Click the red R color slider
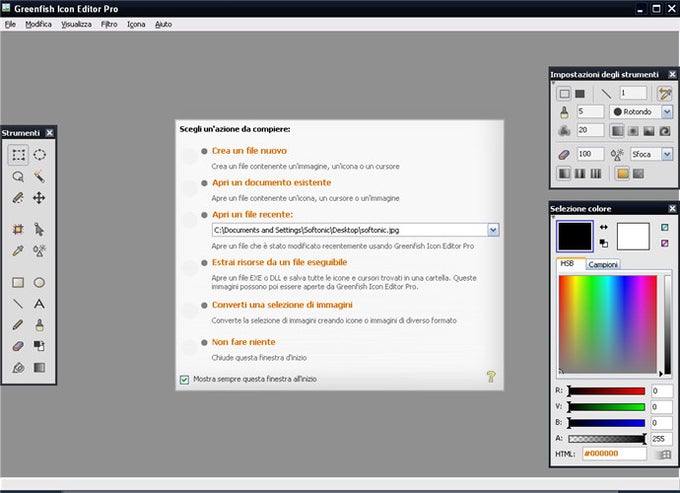This screenshot has height=493, width=680. (607, 391)
